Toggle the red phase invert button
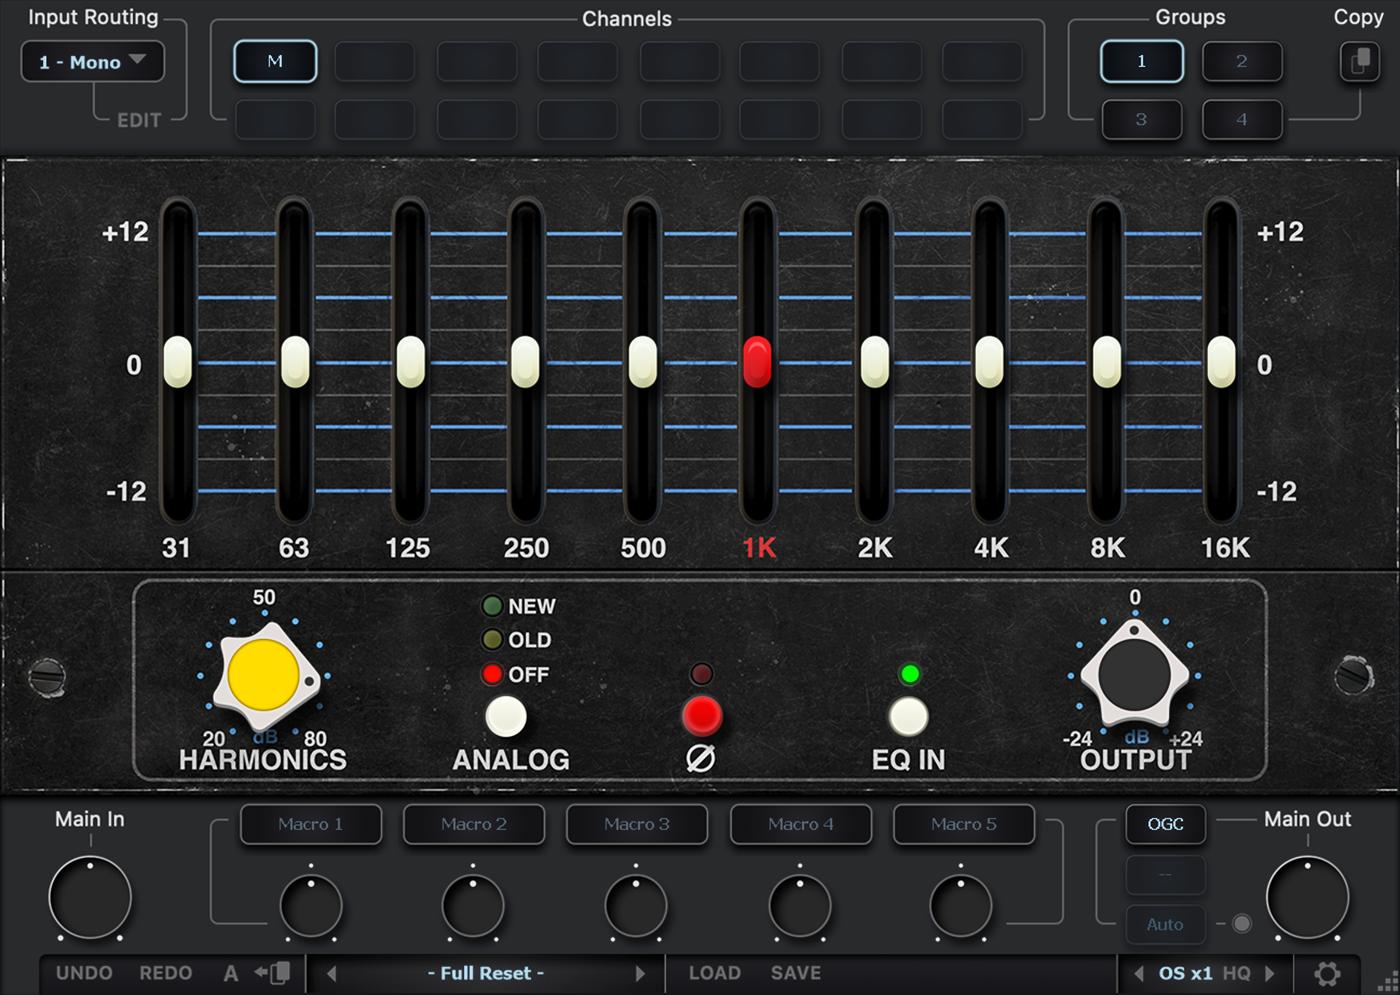This screenshot has height=995, width=1400. coord(701,716)
